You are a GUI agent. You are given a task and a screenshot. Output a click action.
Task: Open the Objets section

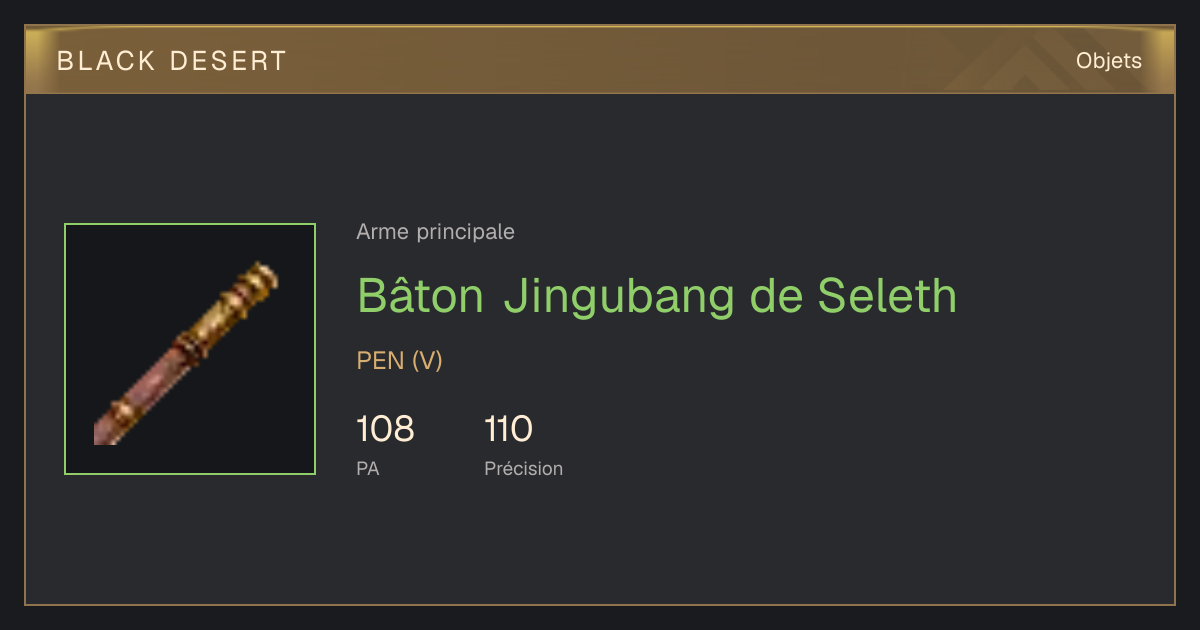[1109, 61]
